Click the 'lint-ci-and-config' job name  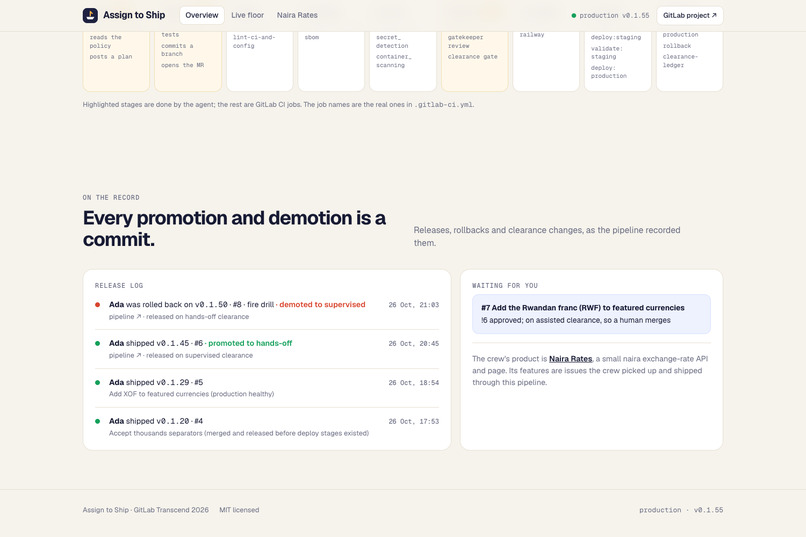[x=254, y=42]
